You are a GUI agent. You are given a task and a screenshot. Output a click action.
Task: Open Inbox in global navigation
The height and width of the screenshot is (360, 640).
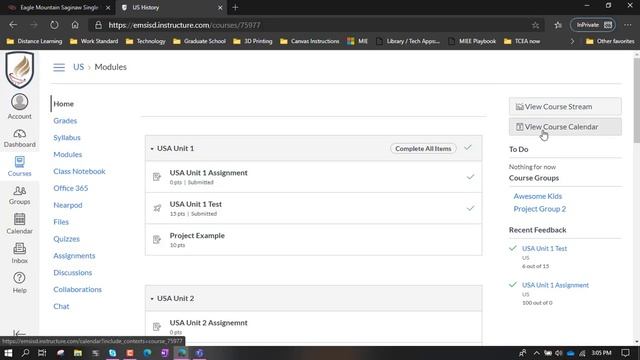19,253
